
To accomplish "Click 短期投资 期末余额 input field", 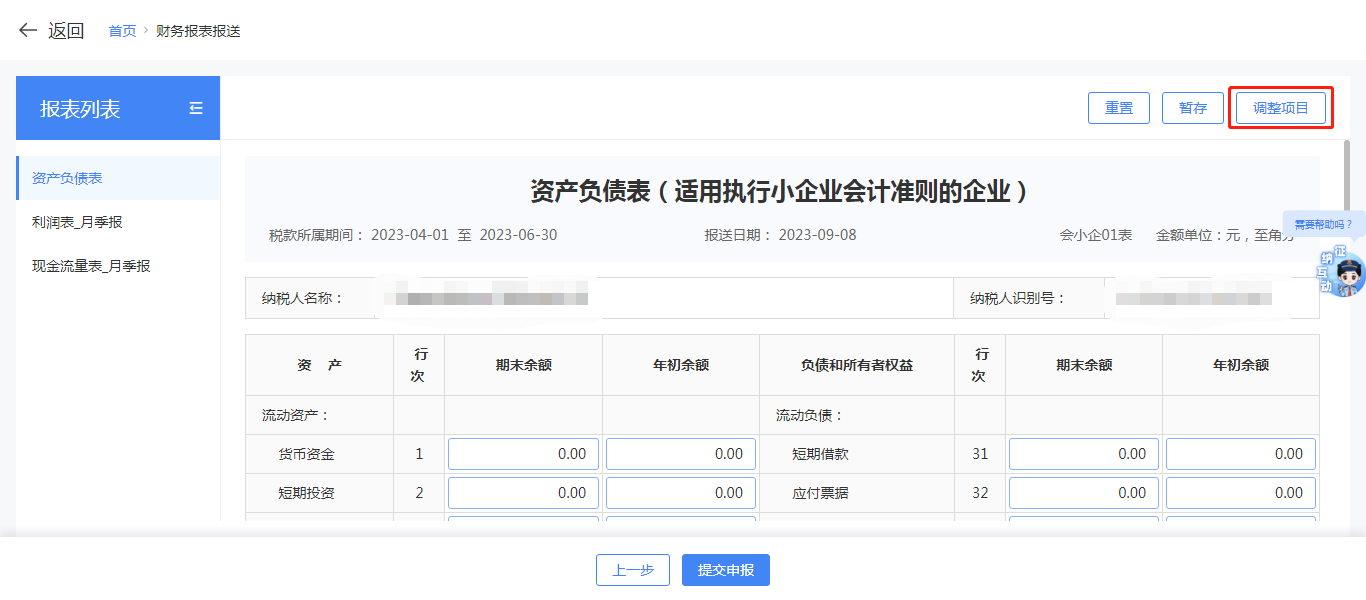I will click(x=523, y=493).
